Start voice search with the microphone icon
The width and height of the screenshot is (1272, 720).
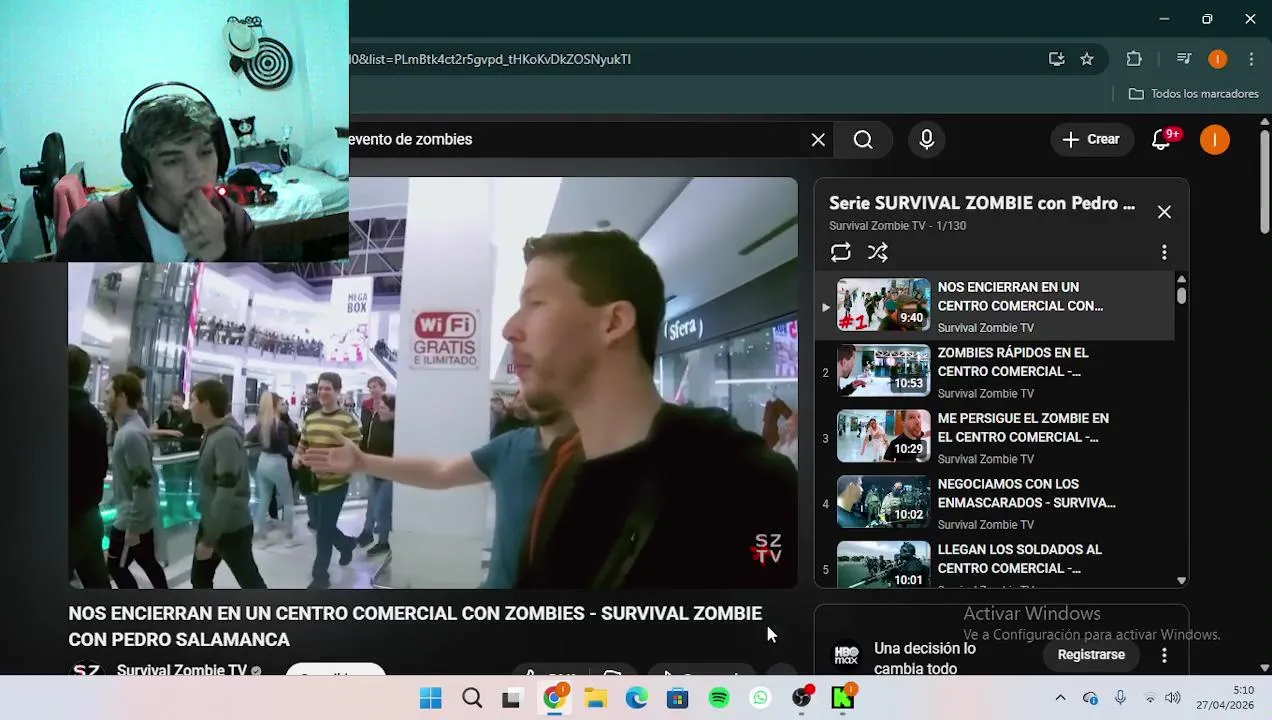(927, 140)
